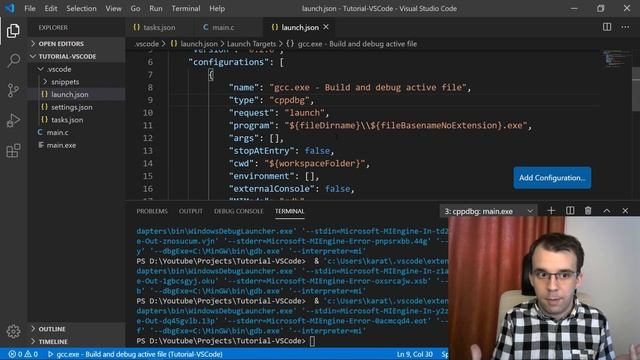This screenshot has height=360, width=640.
Task: Open the View menu
Action: coord(113,8)
